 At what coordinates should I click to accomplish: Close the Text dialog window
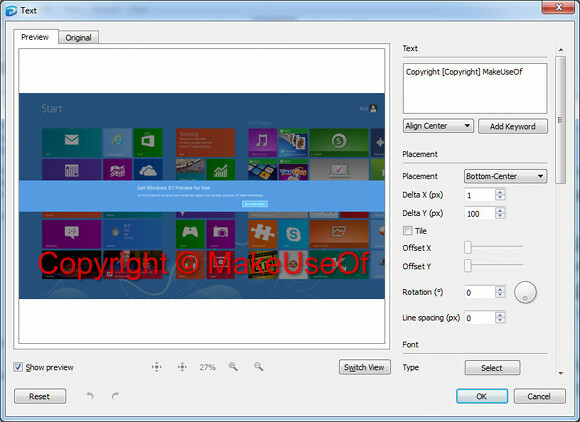point(559,7)
